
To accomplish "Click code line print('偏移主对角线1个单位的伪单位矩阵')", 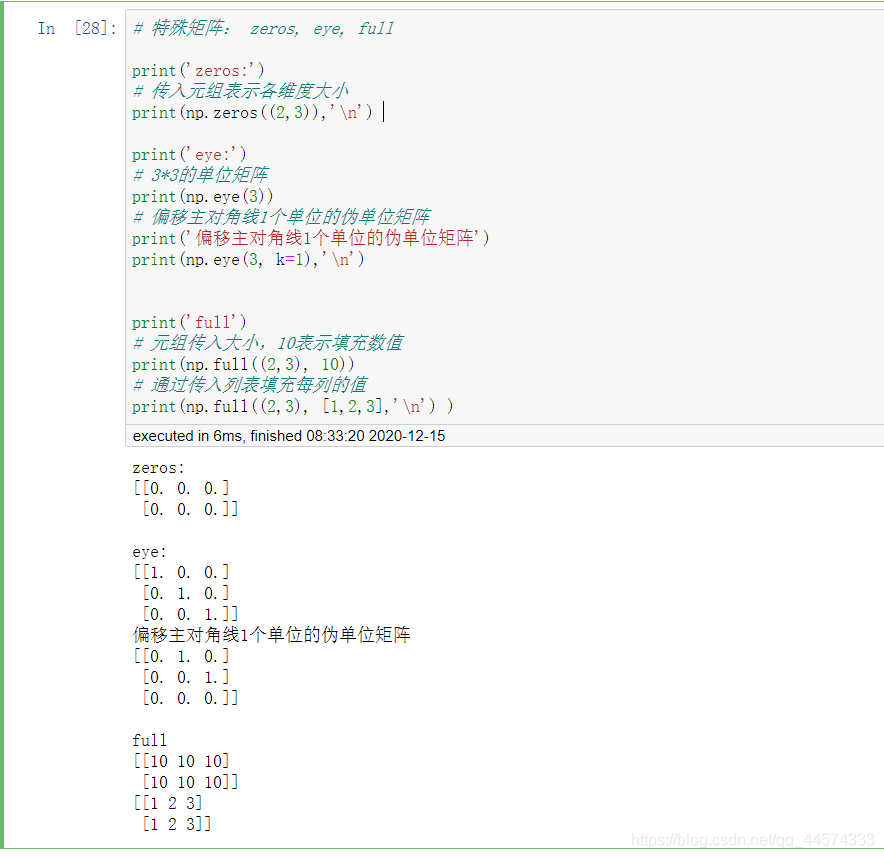I will pos(311,238).
